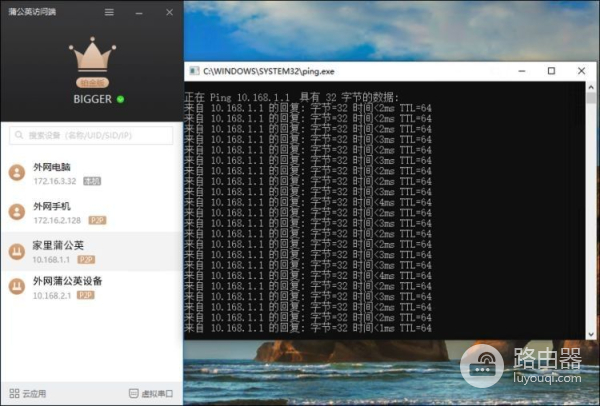Open 虚拟串口 virtual serial port
The width and height of the screenshot is (600, 406).
click(x=151, y=393)
